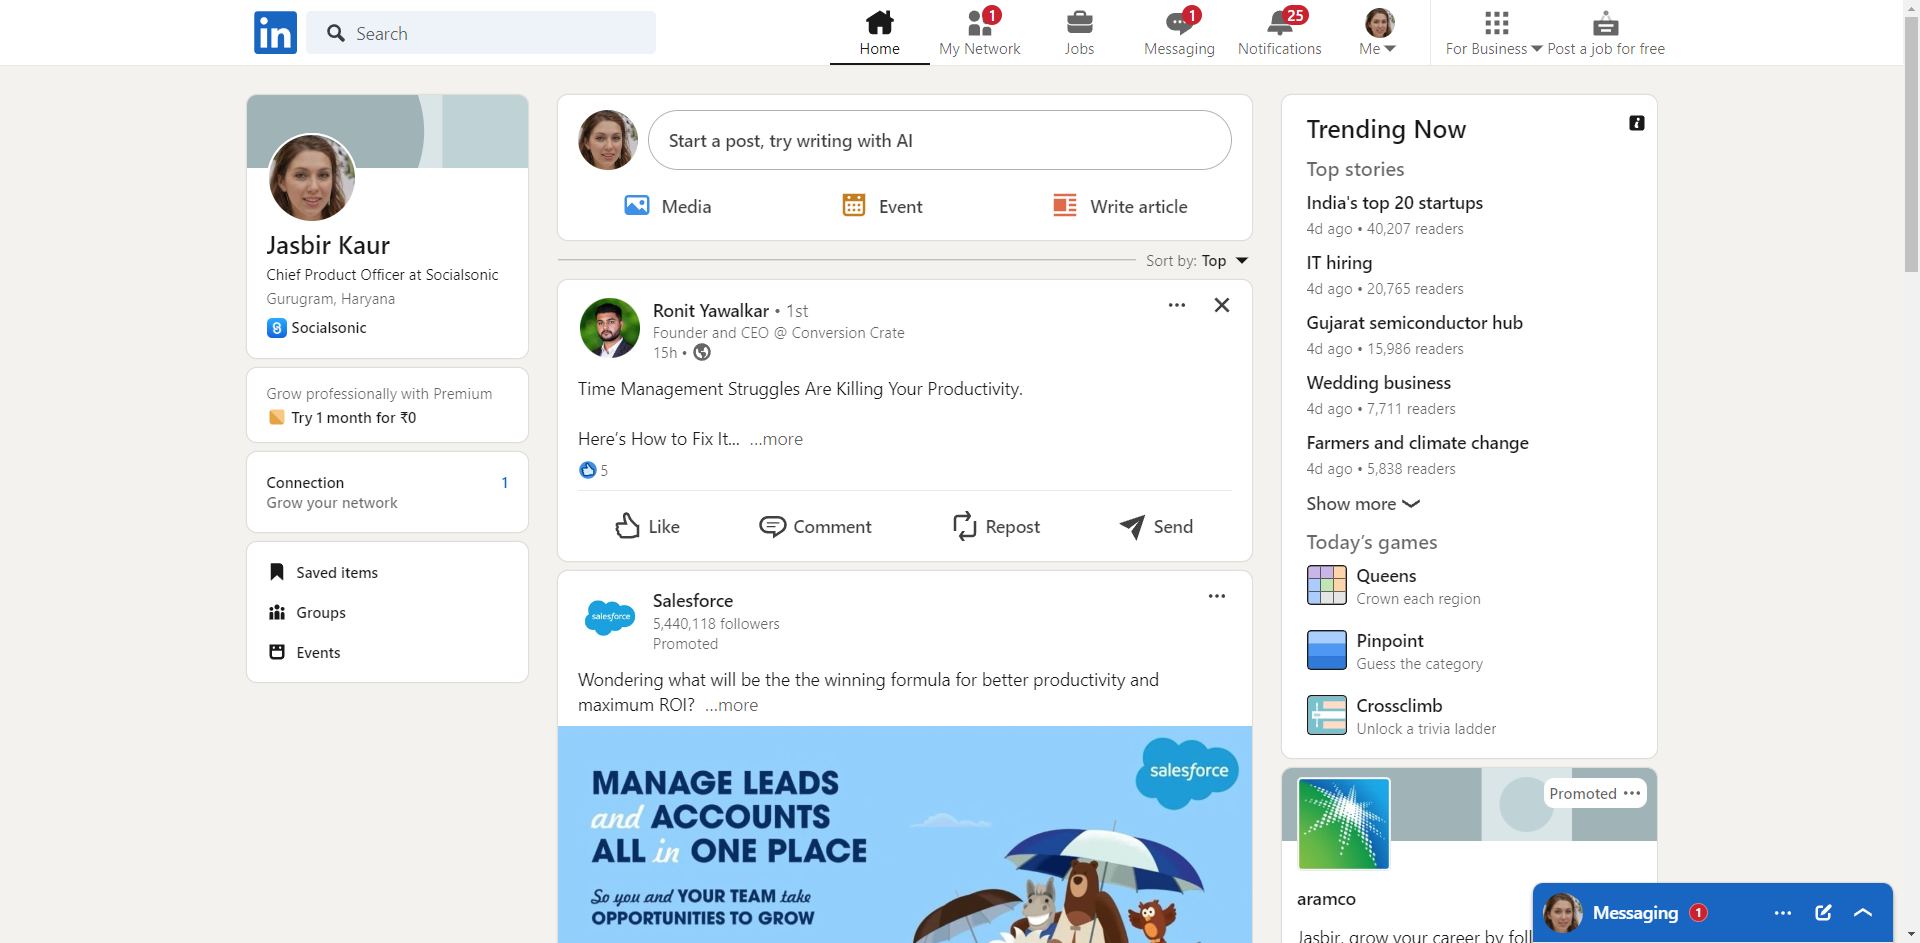Open Groups from the sidebar
The image size is (1920, 943).
tap(307, 612)
